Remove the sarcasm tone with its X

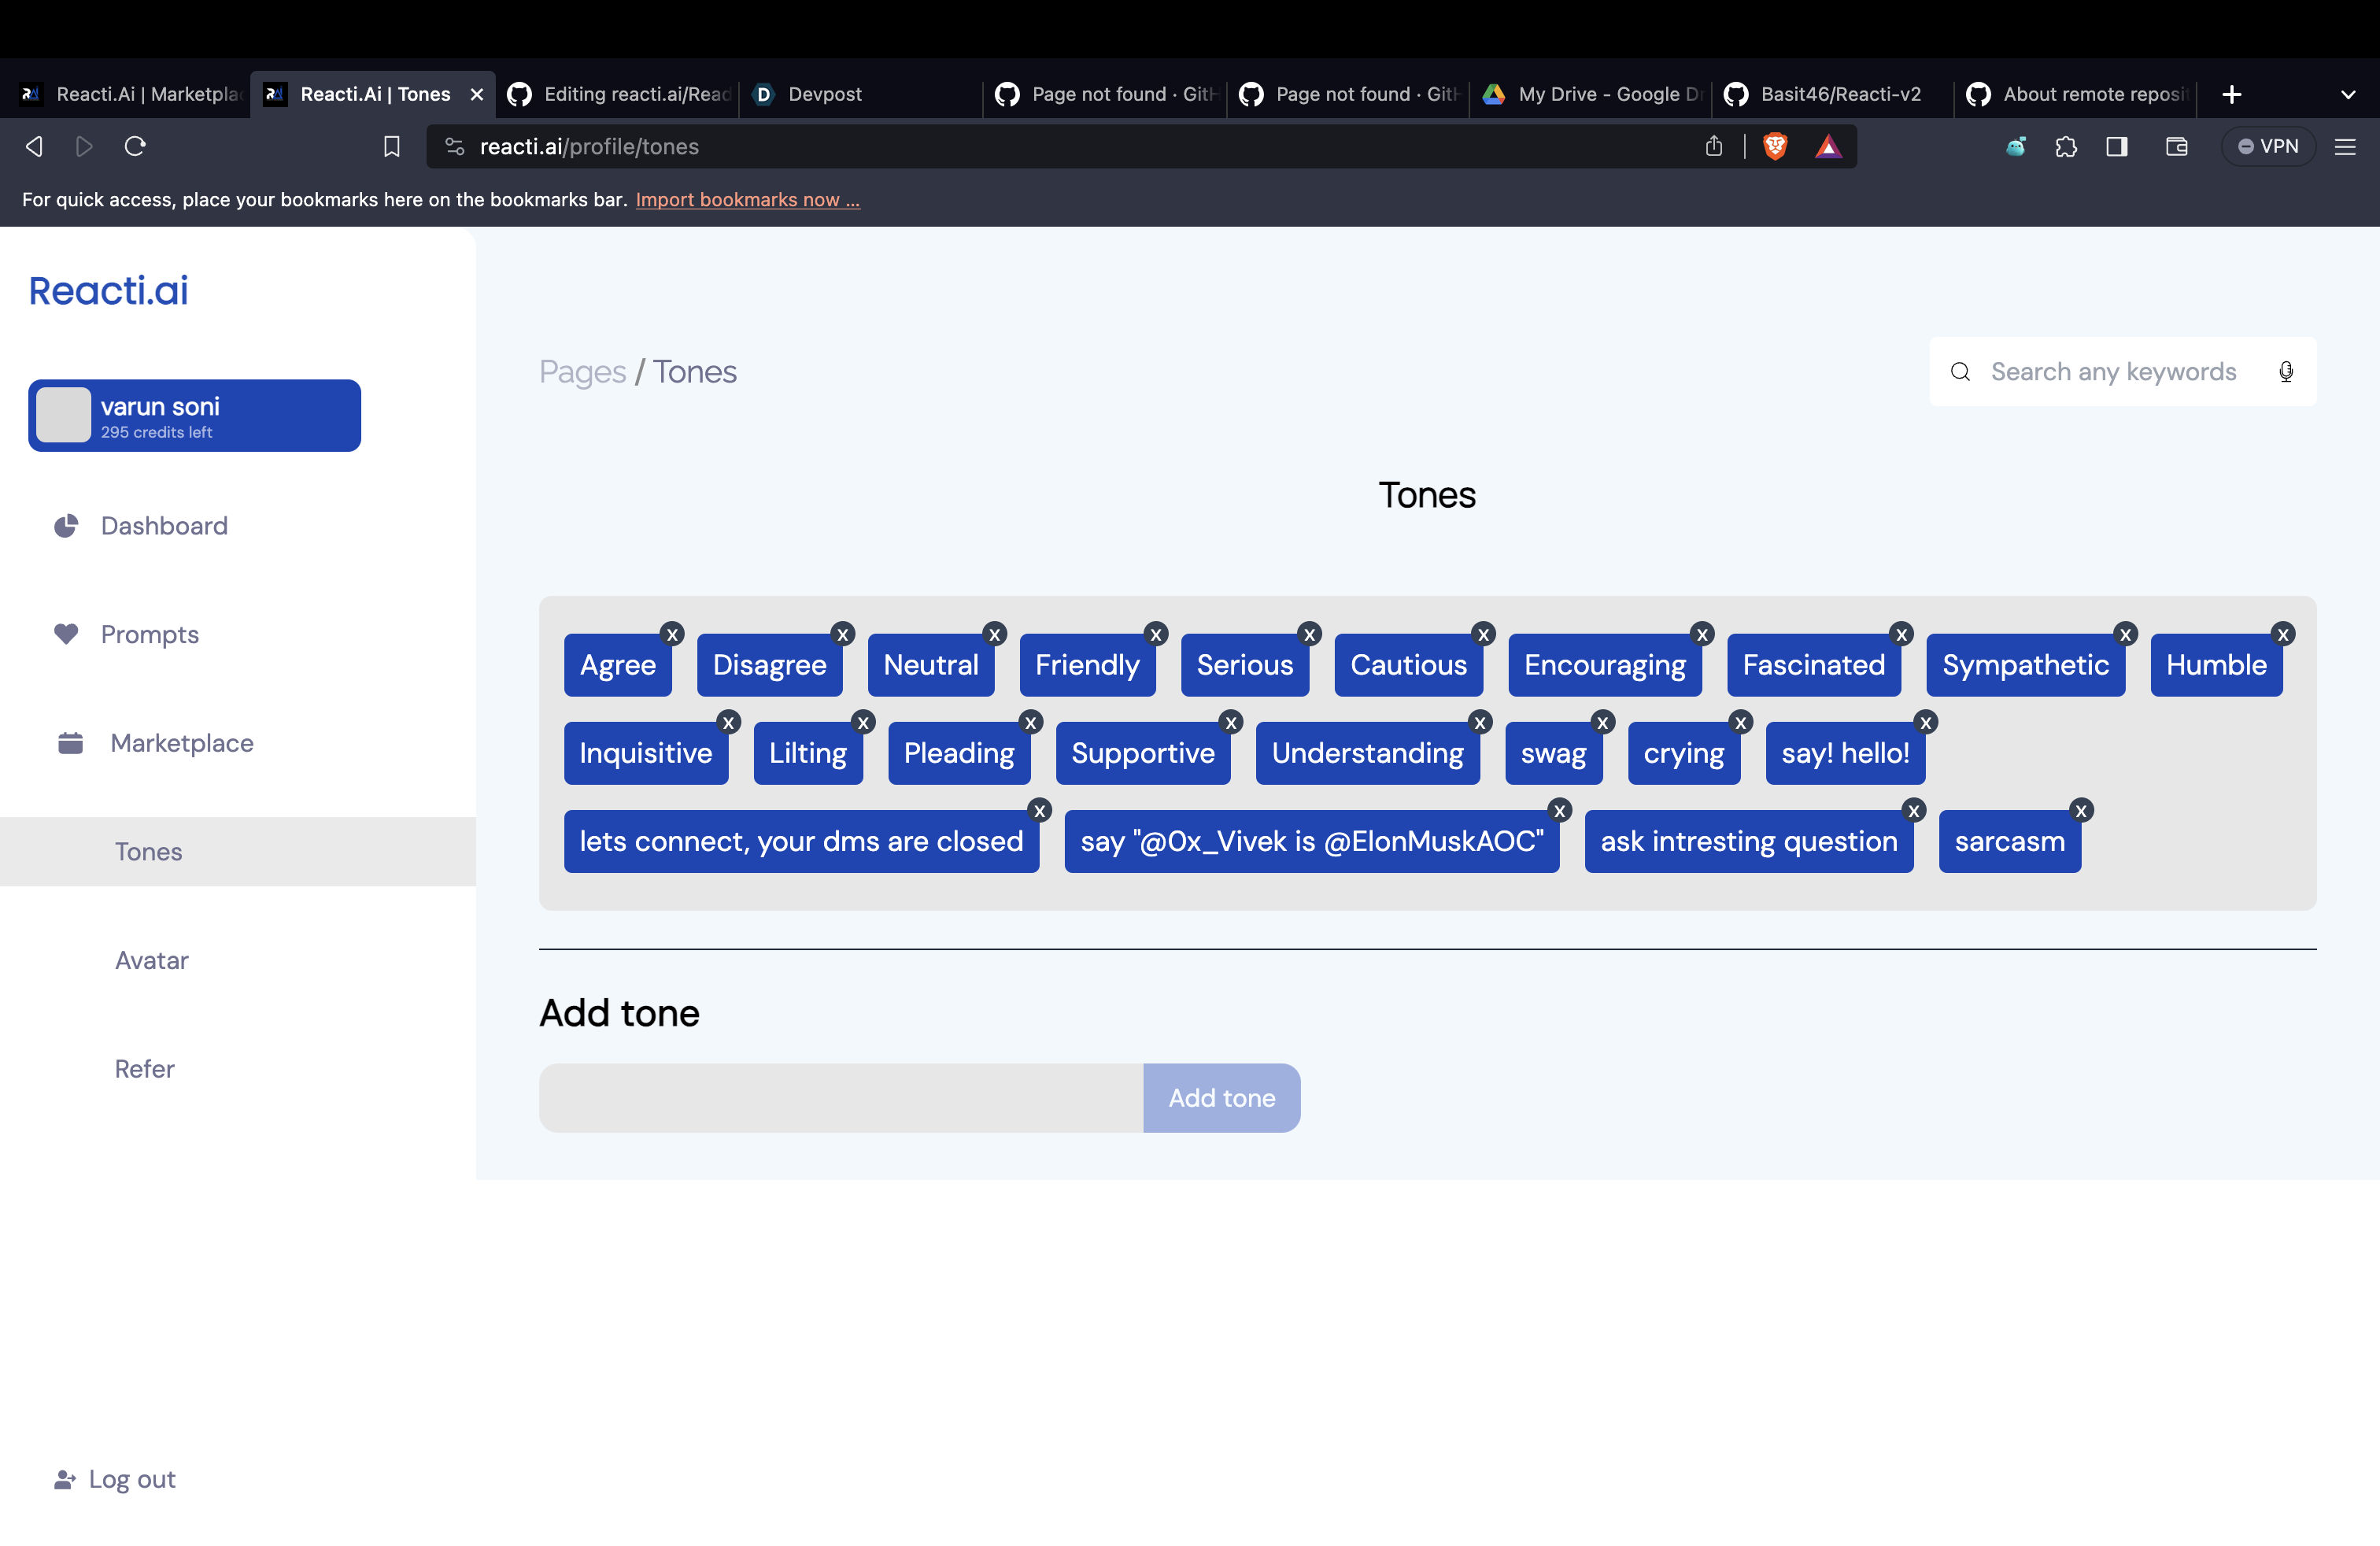(x=2081, y=811)
